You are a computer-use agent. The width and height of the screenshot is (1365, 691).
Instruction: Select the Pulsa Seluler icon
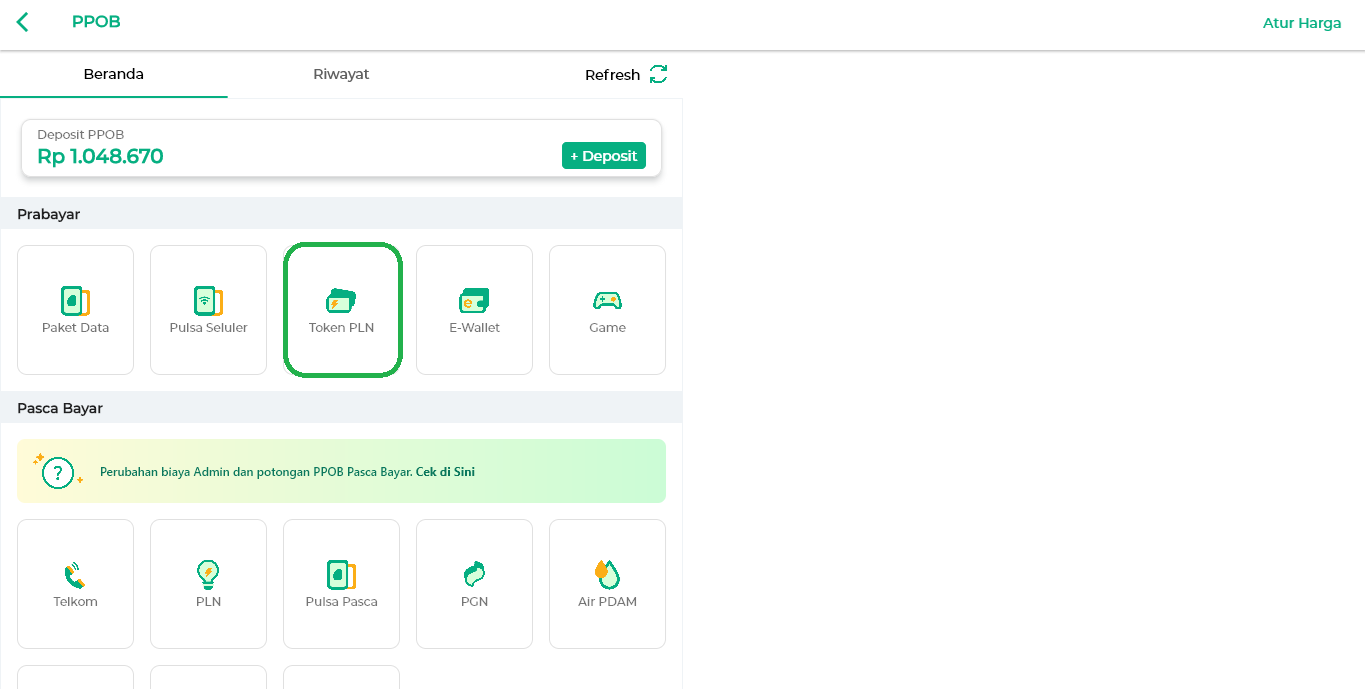[x=208, y=310]
